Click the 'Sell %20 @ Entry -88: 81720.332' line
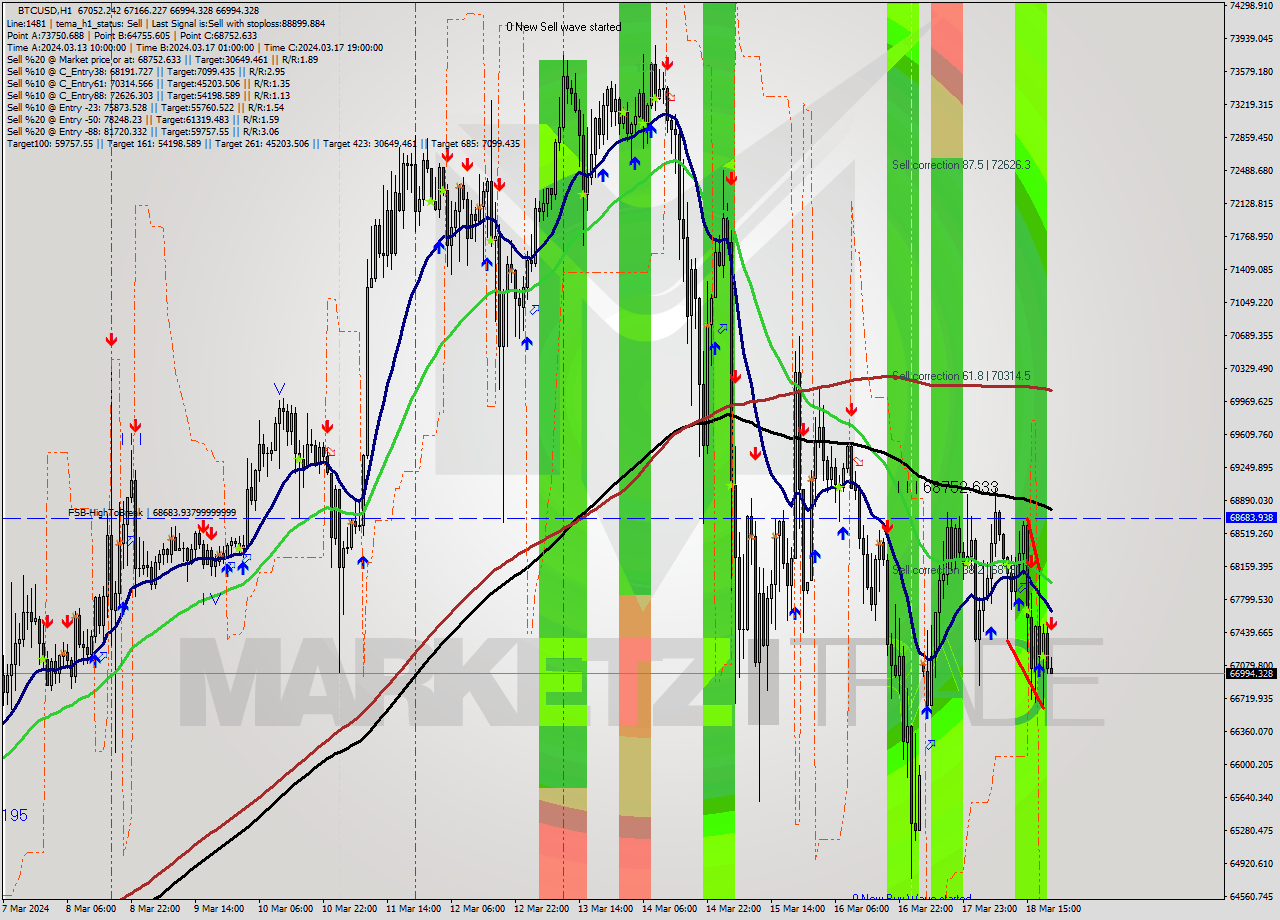 [x=143, y=131]
